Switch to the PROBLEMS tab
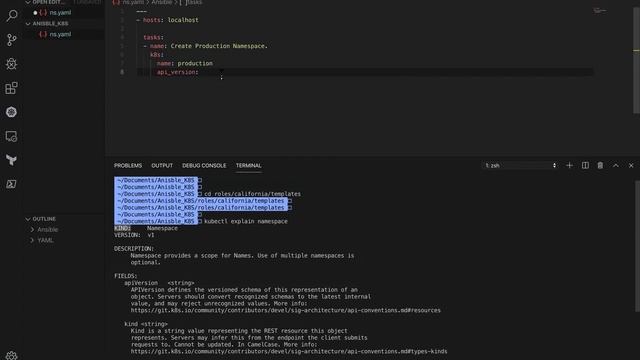 pos(128,165)
